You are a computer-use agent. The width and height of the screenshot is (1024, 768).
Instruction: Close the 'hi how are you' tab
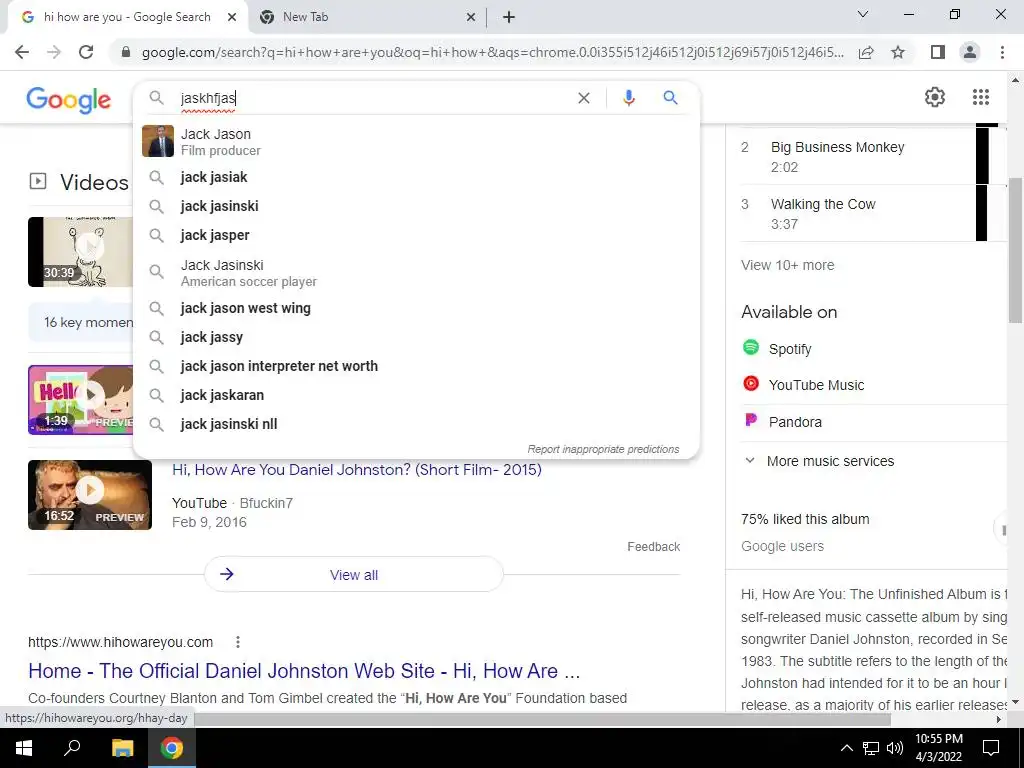click(232, 17)
